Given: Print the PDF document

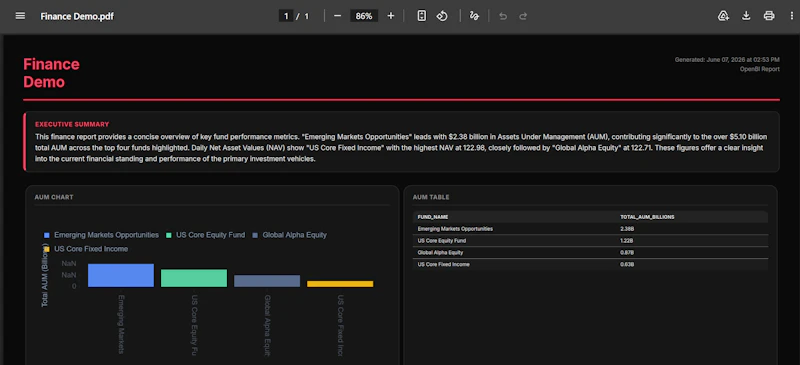Looking at the screenshot, I should coord(769,16).
